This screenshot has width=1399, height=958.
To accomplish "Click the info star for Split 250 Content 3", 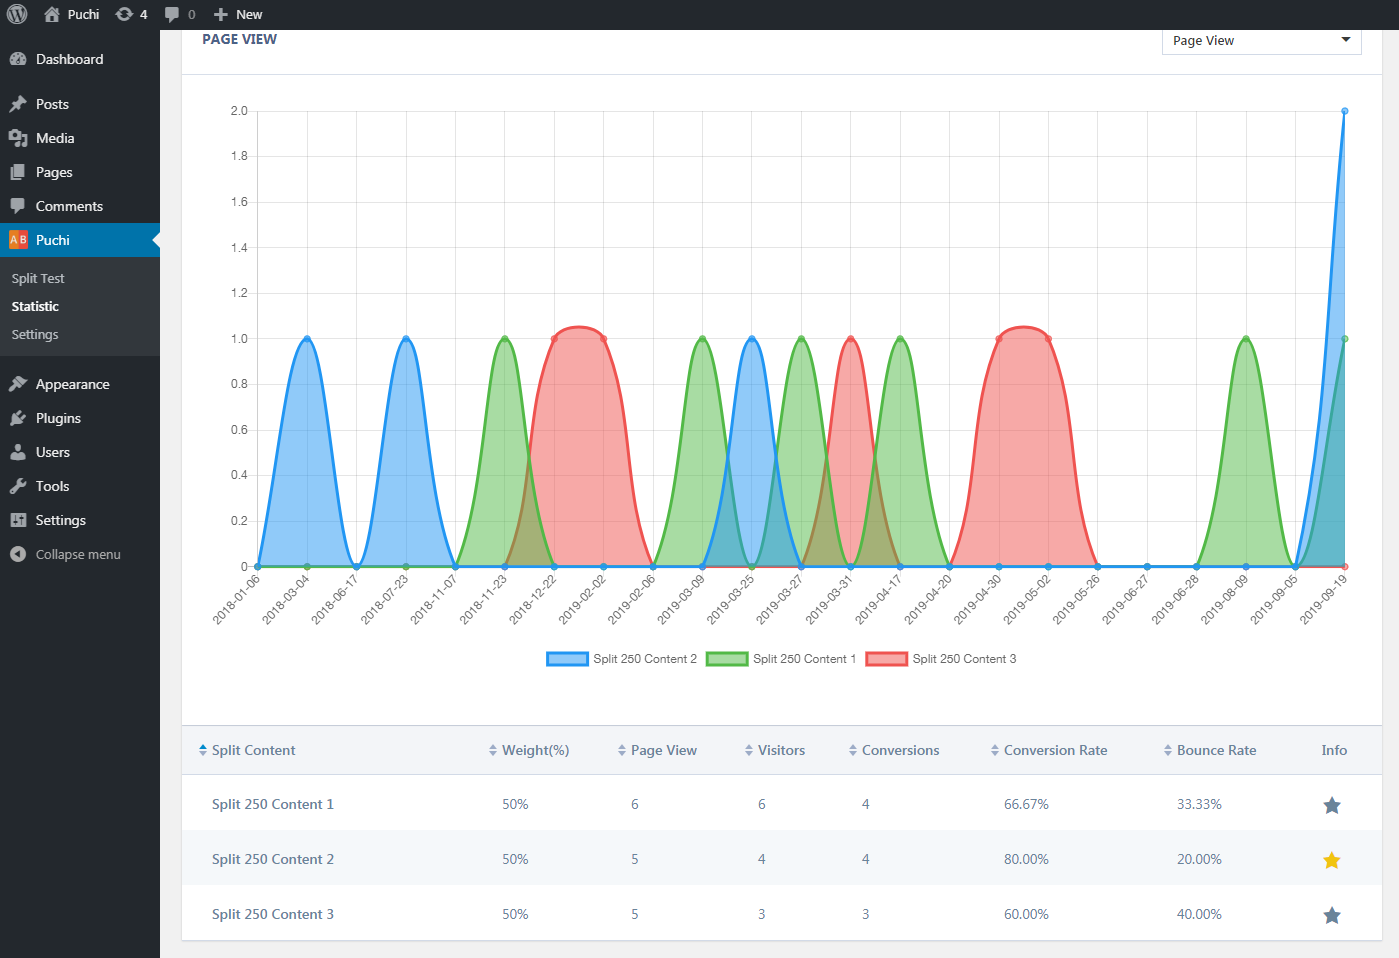I will coord(1331,915).
